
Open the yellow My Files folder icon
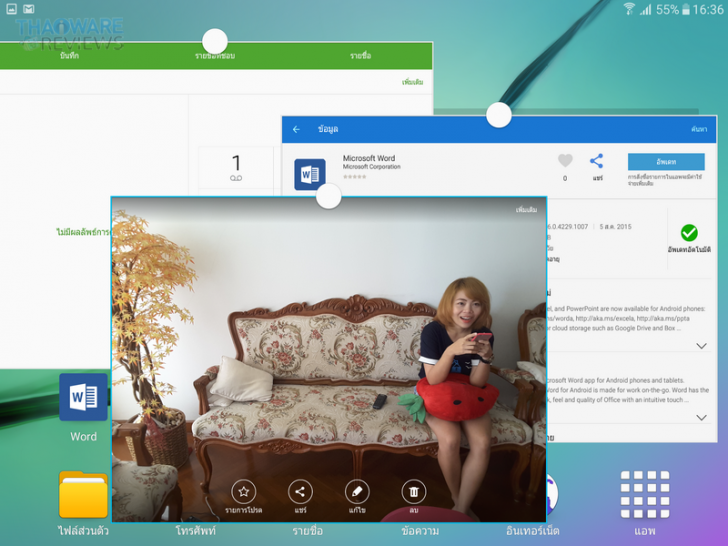[84, 494]
